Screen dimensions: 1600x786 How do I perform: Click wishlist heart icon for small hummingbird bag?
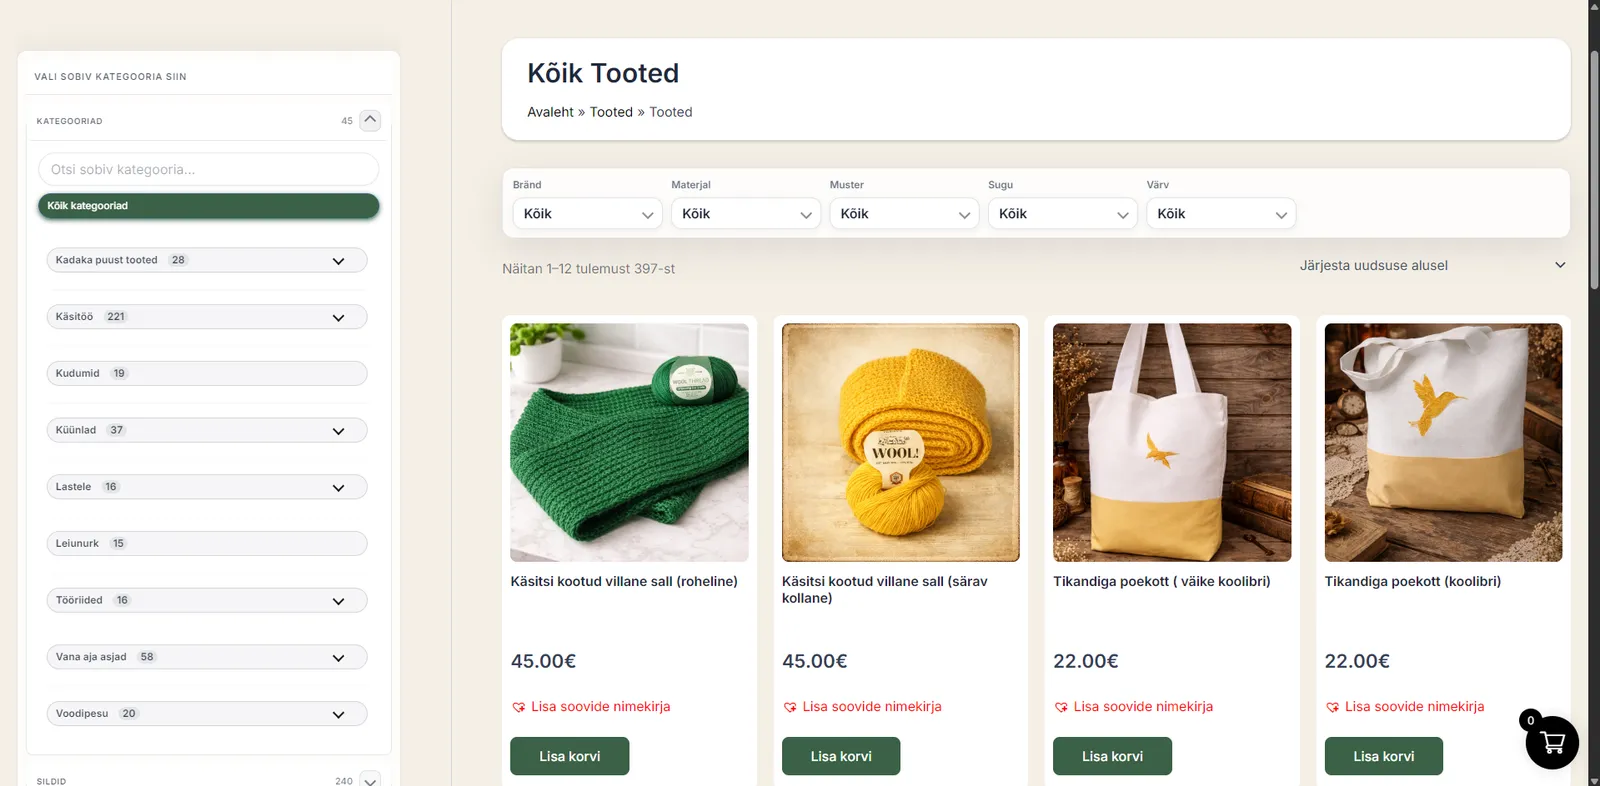[1061, 707]
